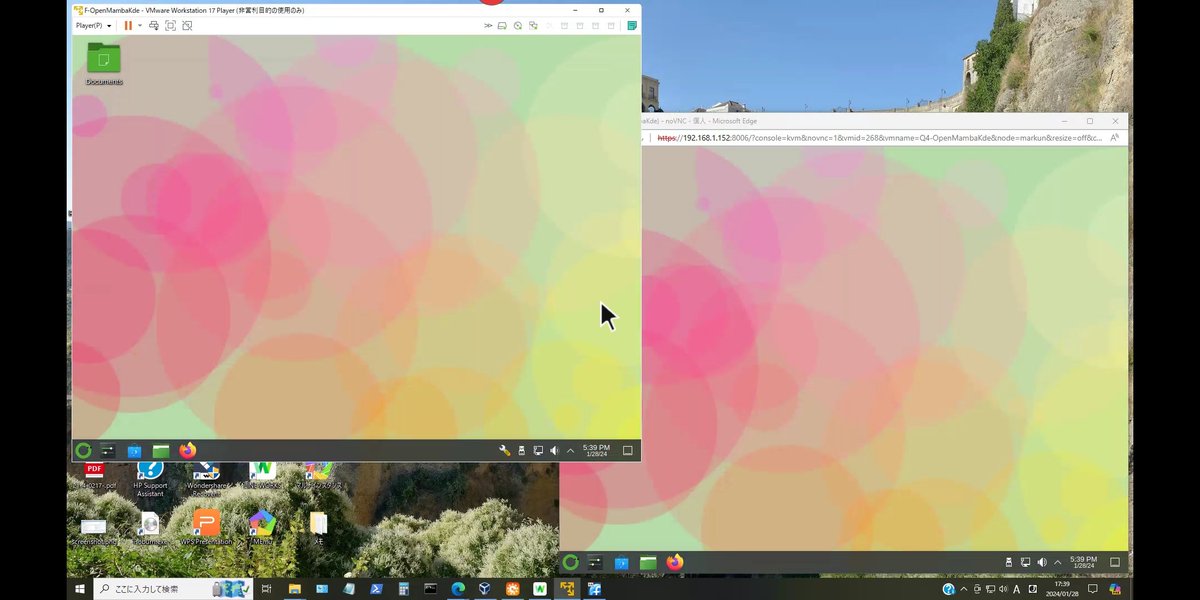This screenshot has height=600, width=1200.
Task: Launch Discover software store in the VMware guest panel
Action: (135, 451)
